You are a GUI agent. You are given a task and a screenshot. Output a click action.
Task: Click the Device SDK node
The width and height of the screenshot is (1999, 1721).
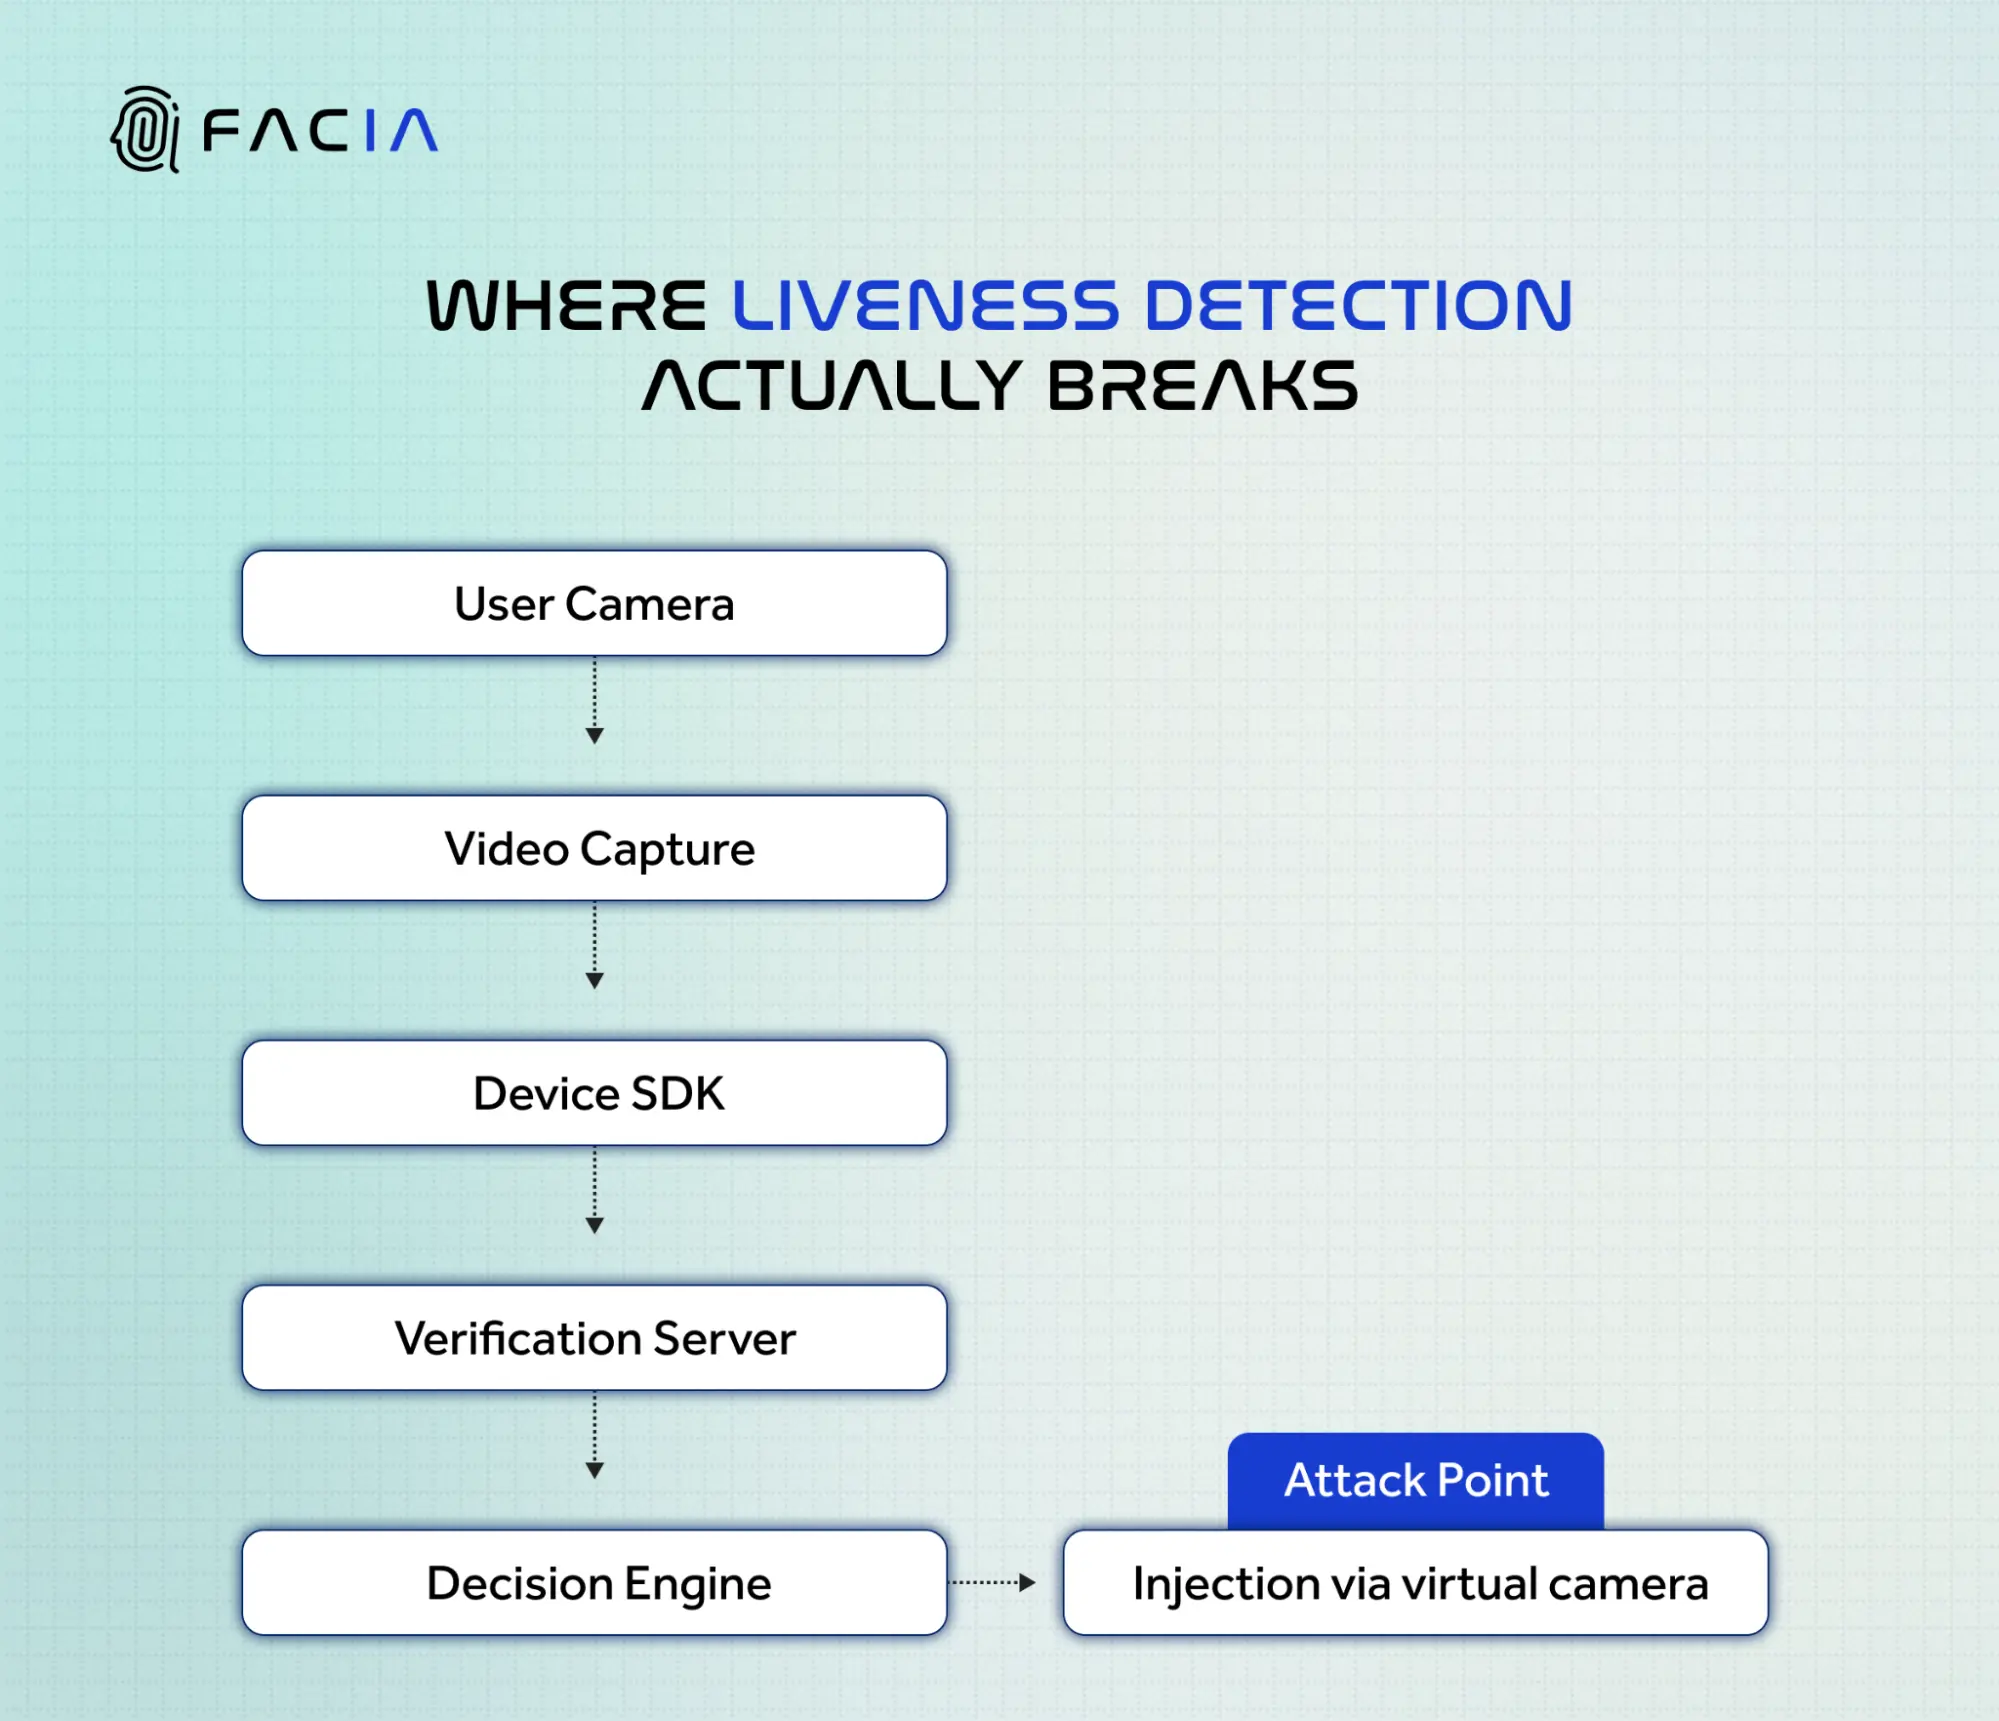point(593,1092)
